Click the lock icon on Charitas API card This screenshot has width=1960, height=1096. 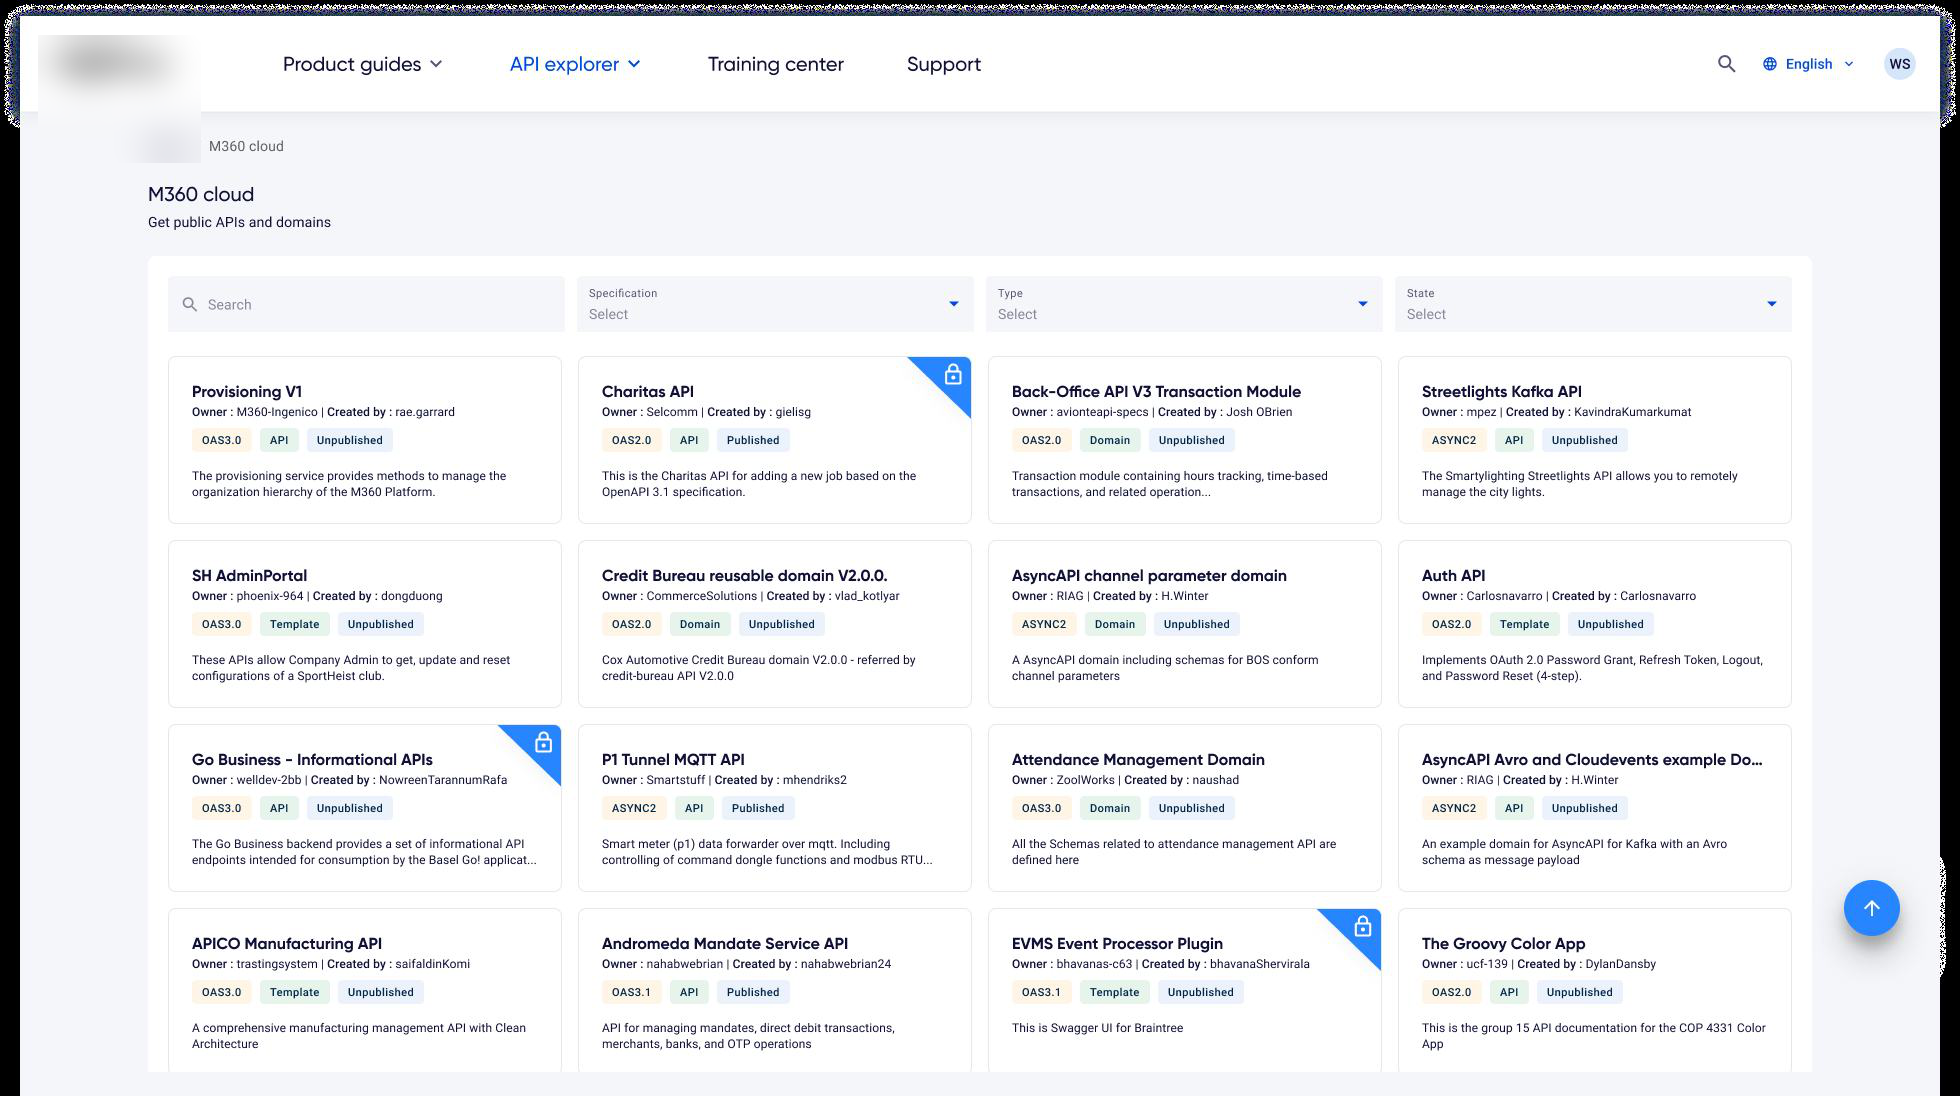pos(953,375)
